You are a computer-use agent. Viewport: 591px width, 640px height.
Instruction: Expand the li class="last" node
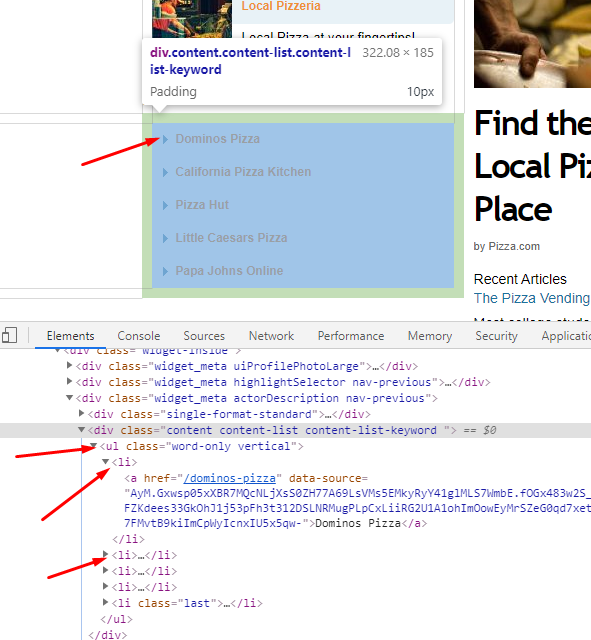pyautogui.click(x=105, y=602)
